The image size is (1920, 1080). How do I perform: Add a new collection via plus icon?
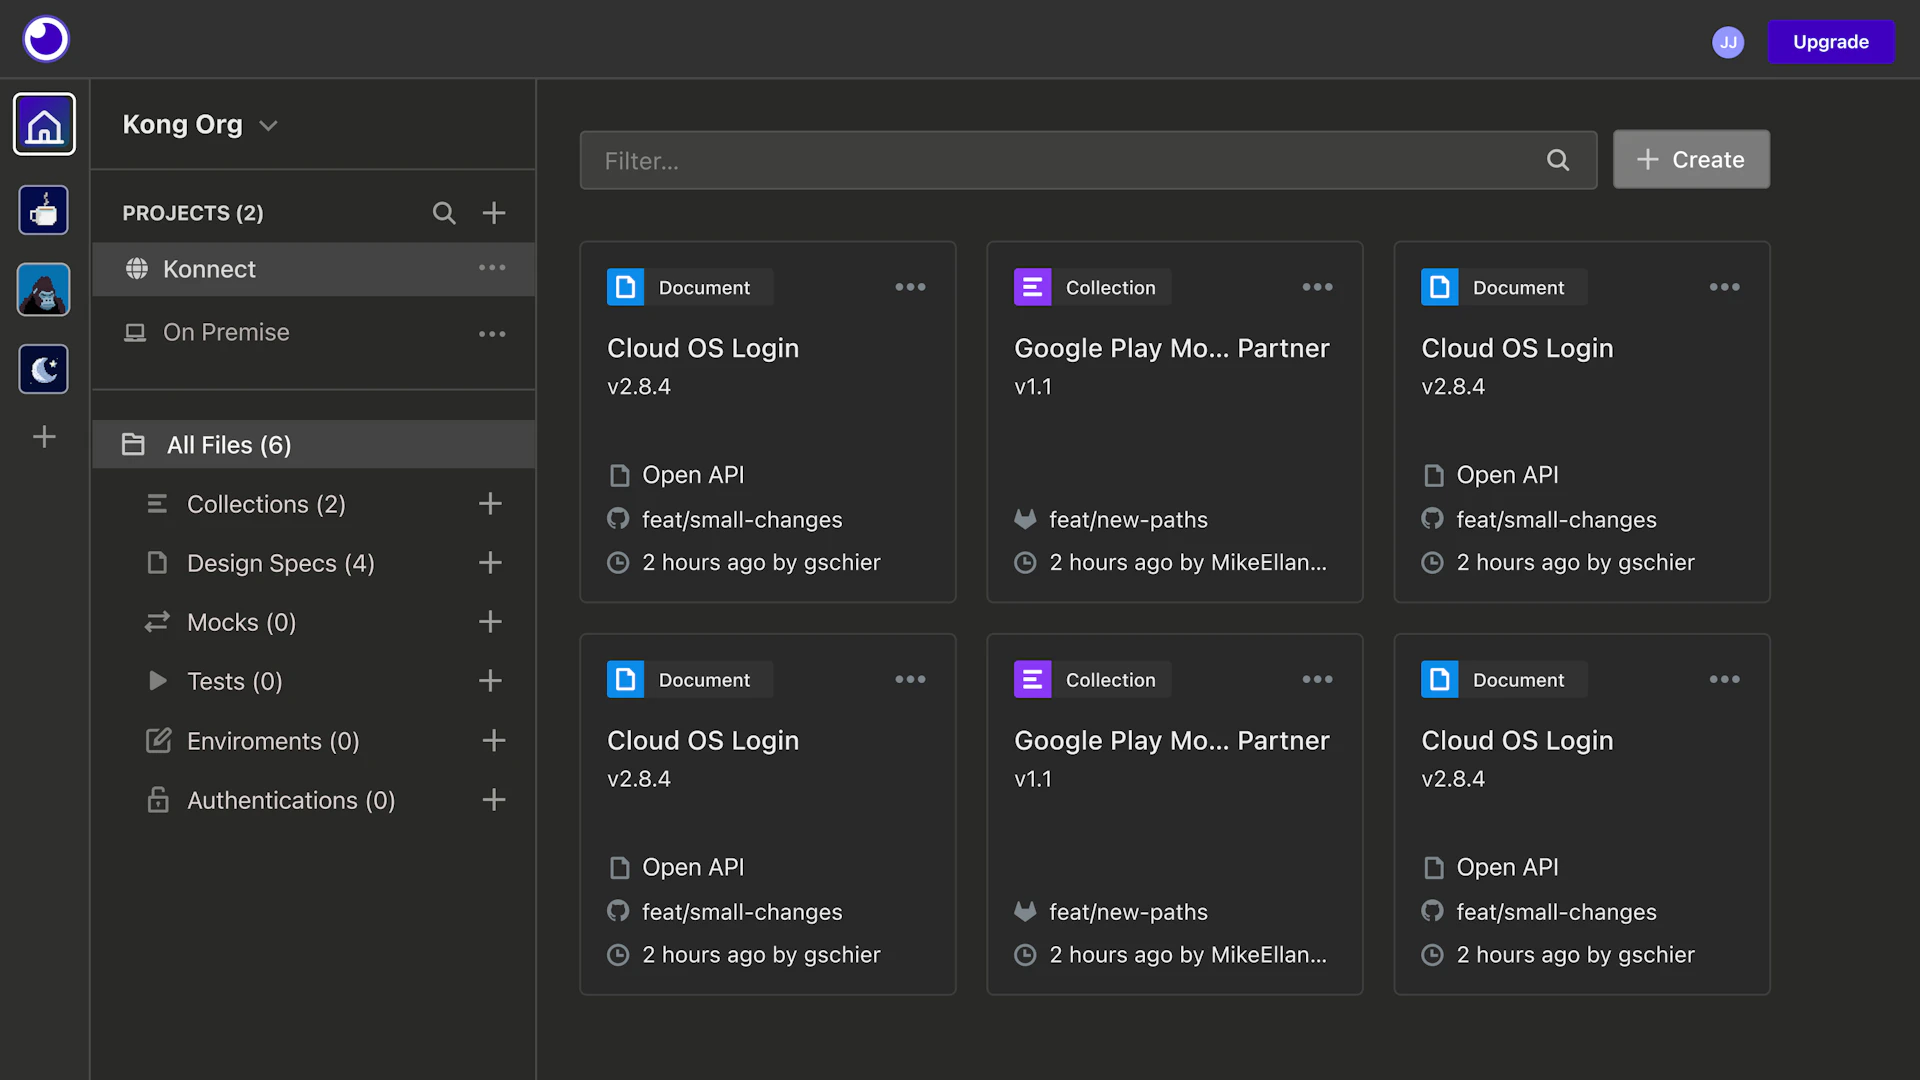490,504
